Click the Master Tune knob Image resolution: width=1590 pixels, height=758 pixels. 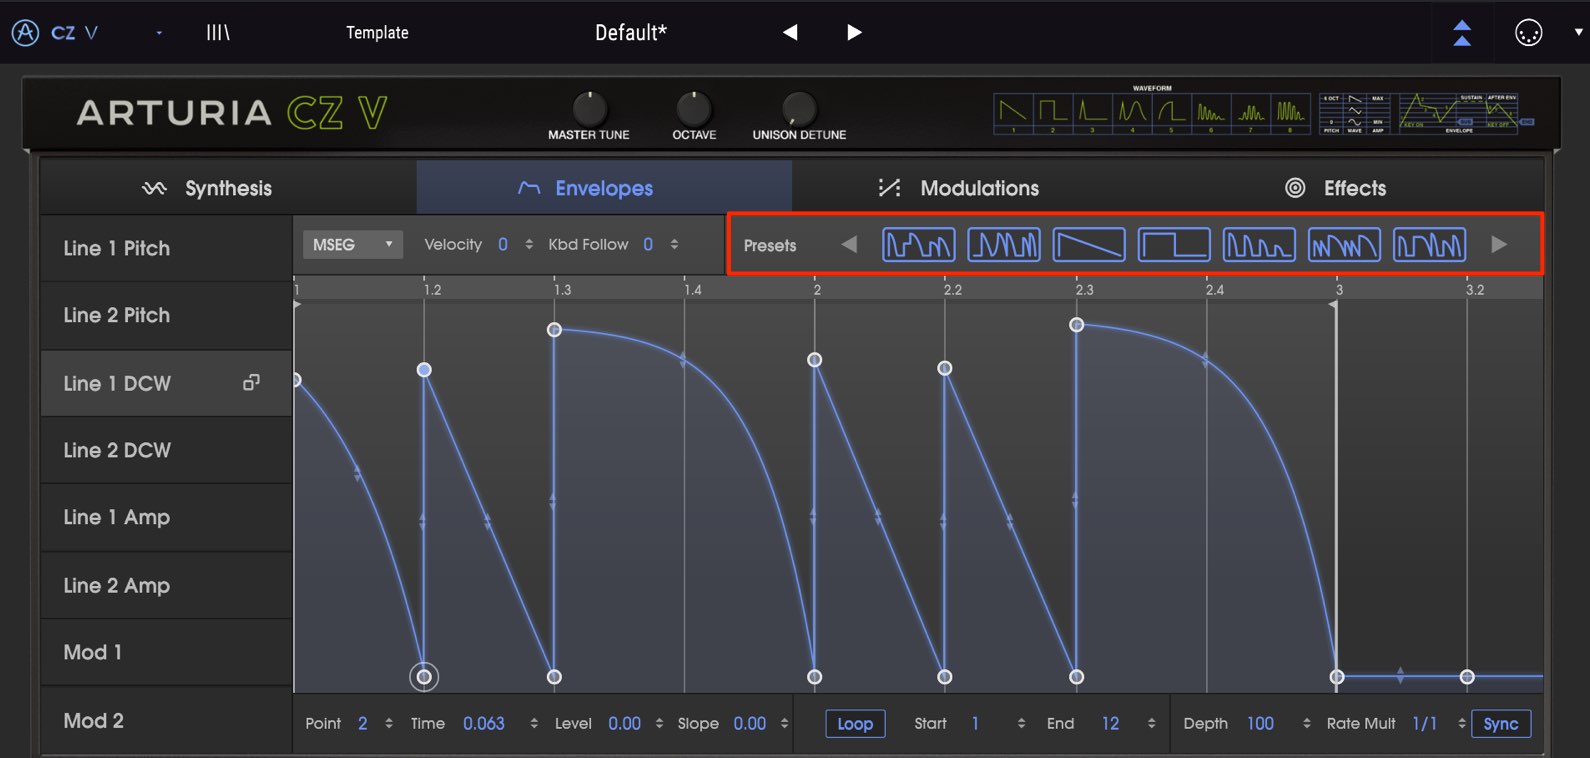click(589, 108)
